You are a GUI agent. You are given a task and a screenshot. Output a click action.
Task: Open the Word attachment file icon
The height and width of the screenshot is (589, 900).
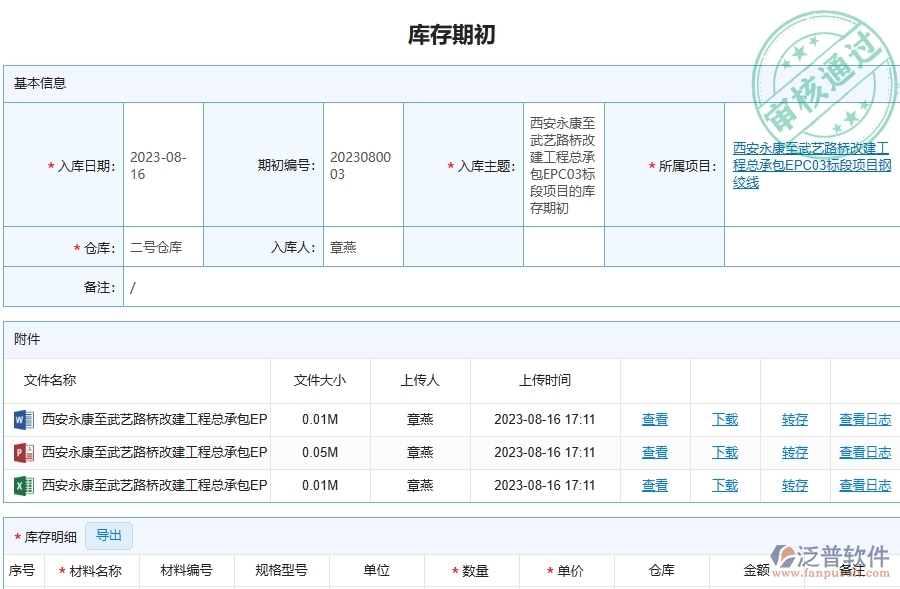pos(23,419)
